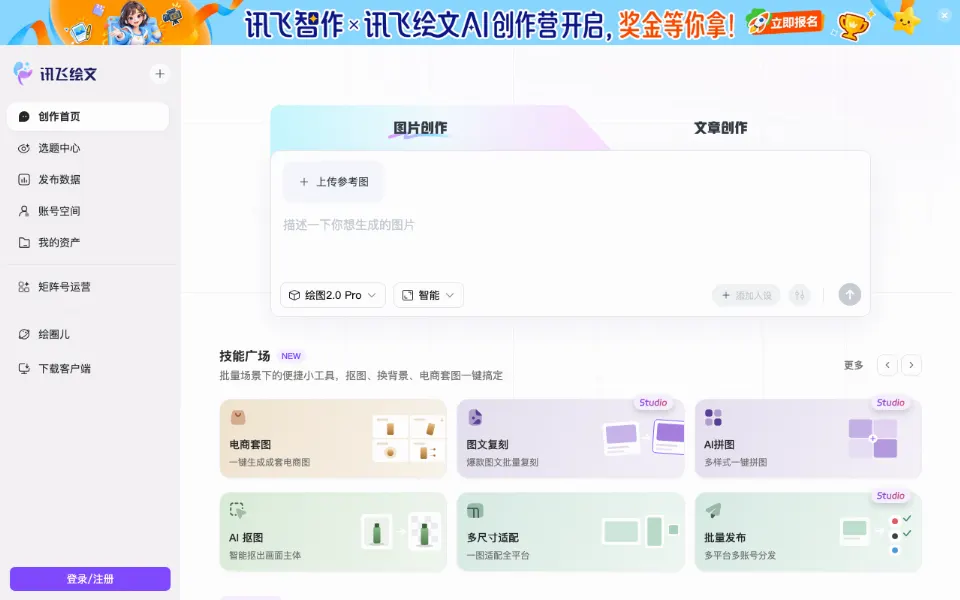The height and width of the screenshot is (600, 960).
Task: Go to previous skills page arrow
Action: pyautogui.click(x=888, y=365)
